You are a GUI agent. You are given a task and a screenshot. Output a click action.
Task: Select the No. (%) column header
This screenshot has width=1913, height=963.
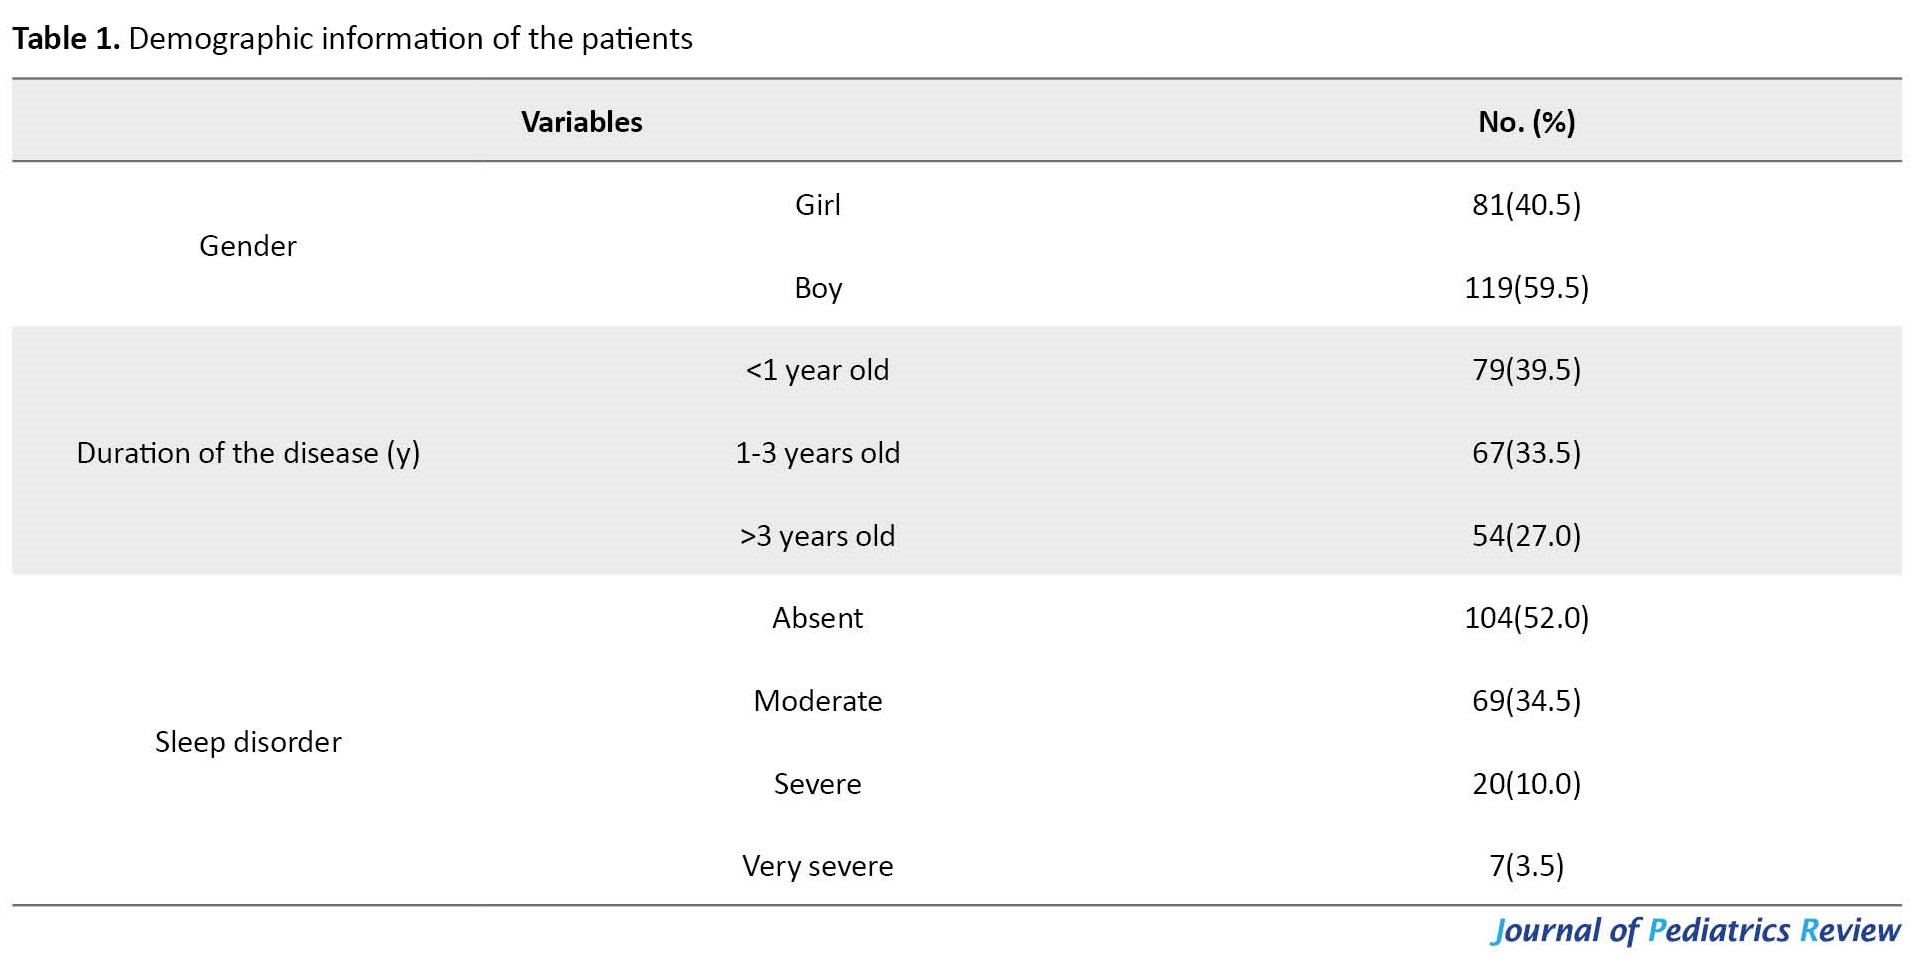[x=1526, y=122]
